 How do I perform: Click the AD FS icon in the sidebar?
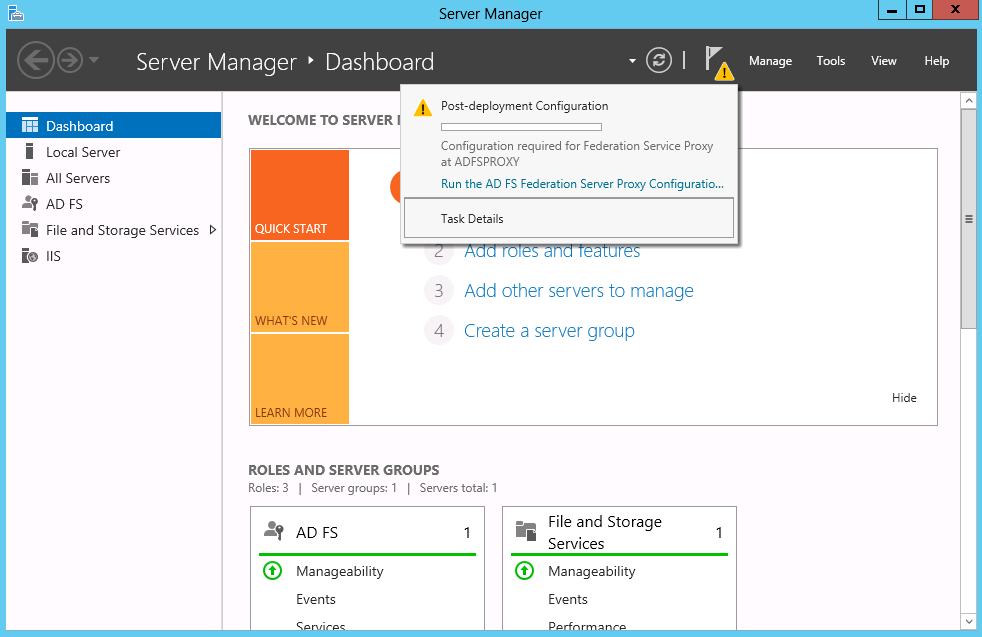30,203
